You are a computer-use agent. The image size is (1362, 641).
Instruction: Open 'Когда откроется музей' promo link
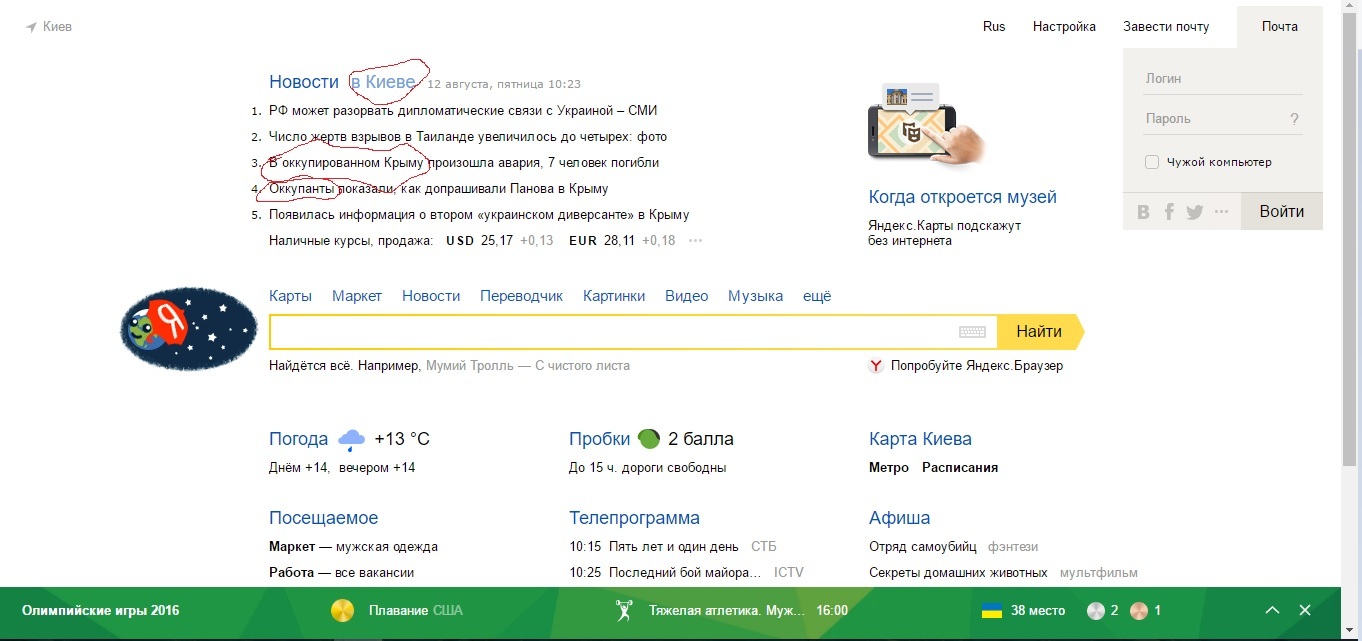(962, 197)
